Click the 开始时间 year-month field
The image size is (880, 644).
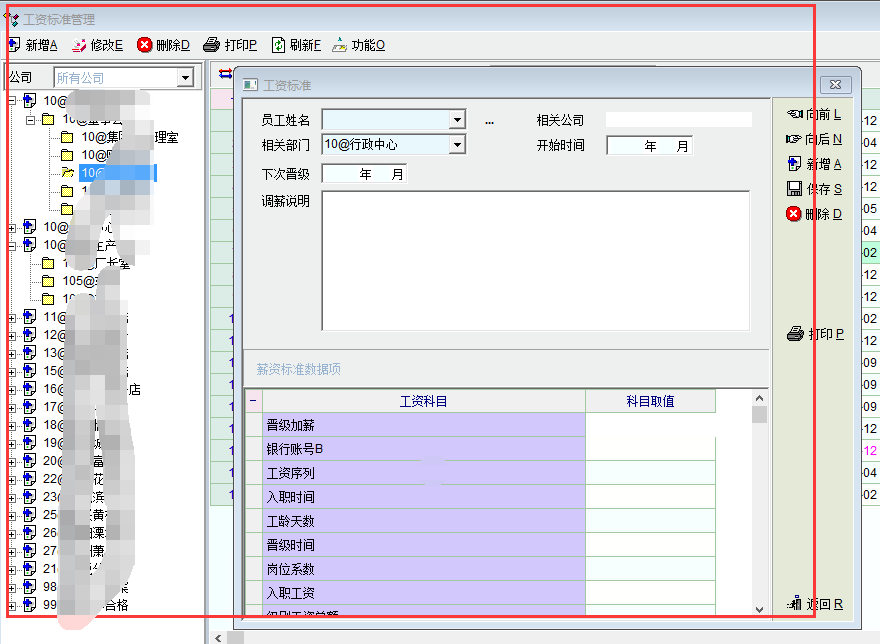(649, 146)
